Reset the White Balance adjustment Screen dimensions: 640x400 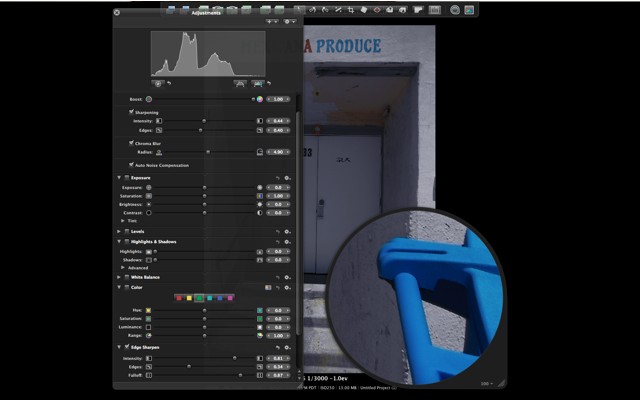tap(278, 277)
